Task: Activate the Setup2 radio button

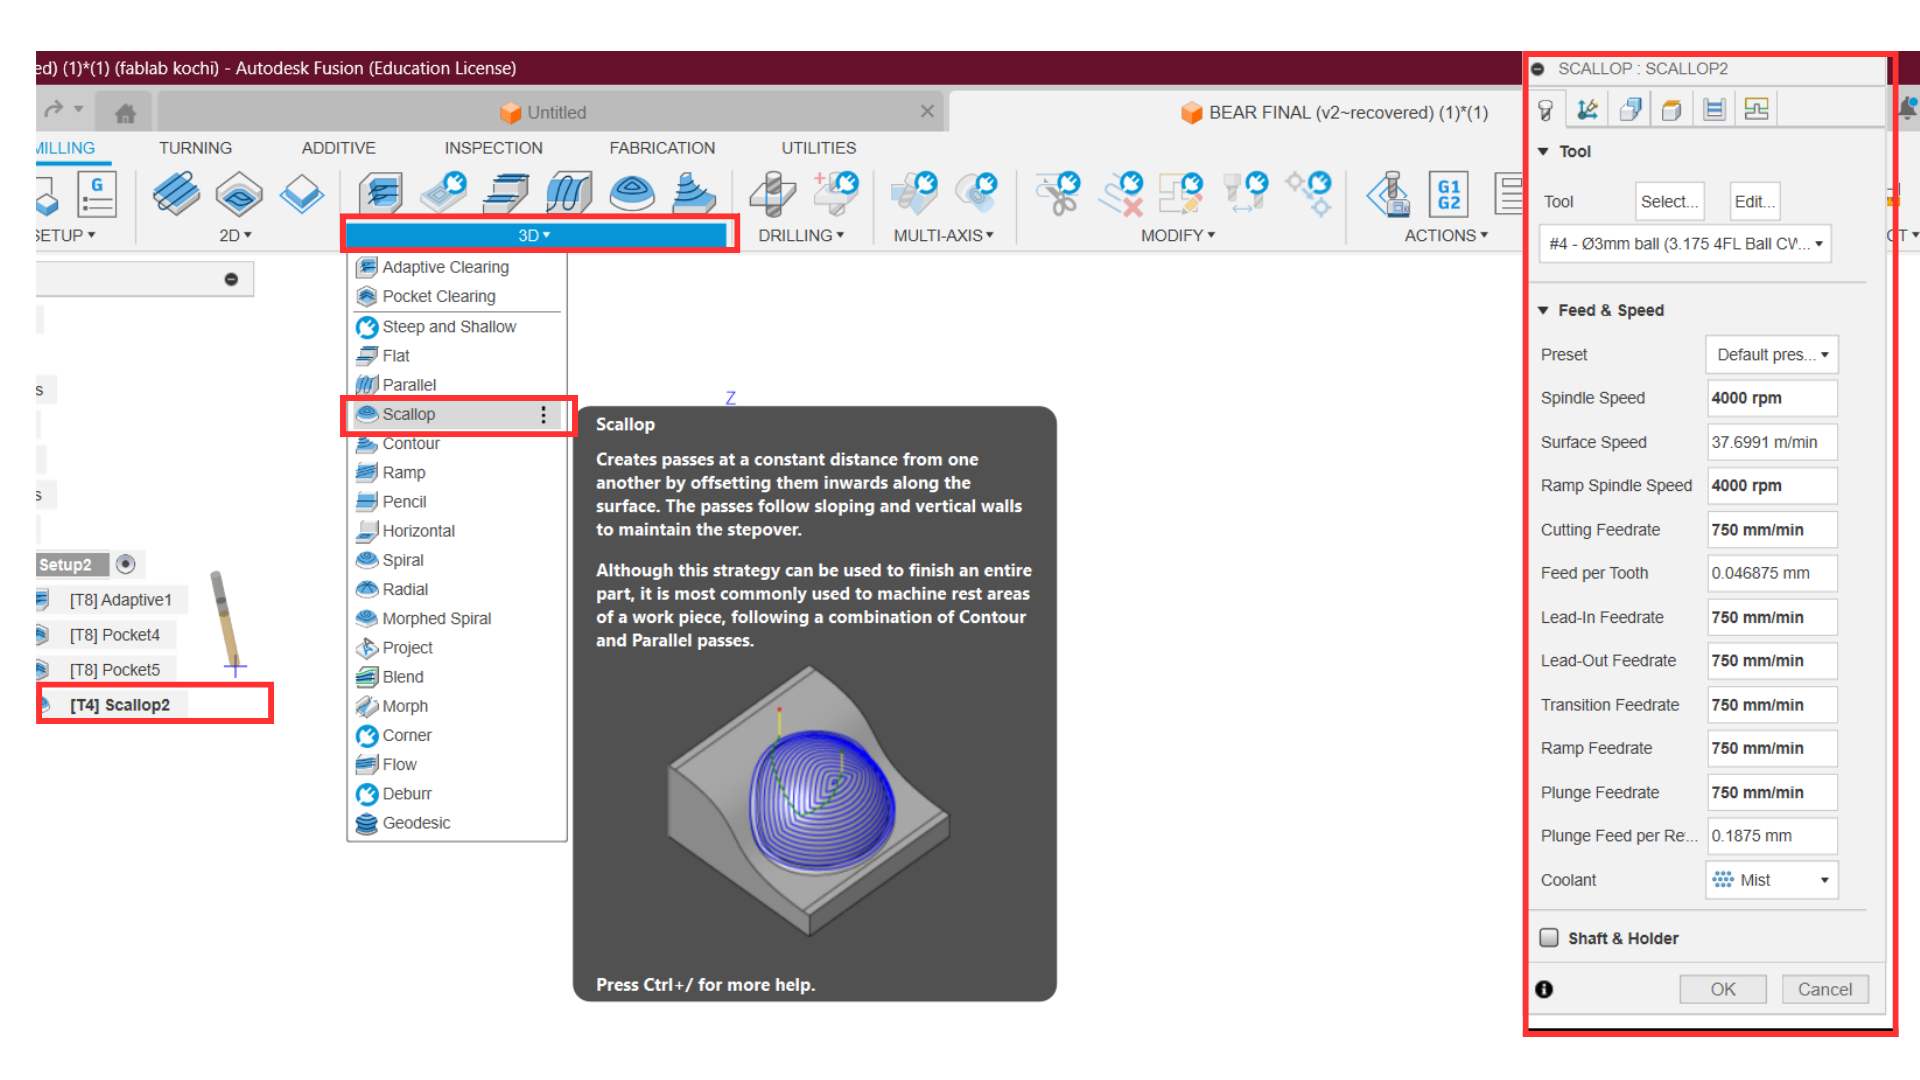Action: pos(125,564)
